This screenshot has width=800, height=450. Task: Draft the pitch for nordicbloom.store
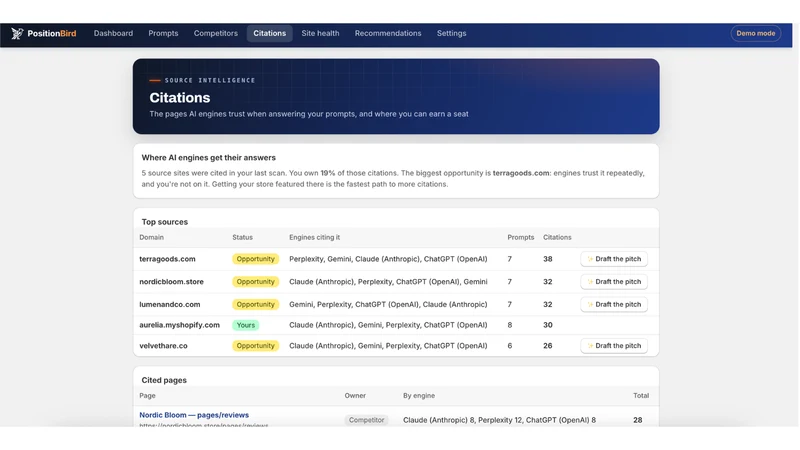614,282
